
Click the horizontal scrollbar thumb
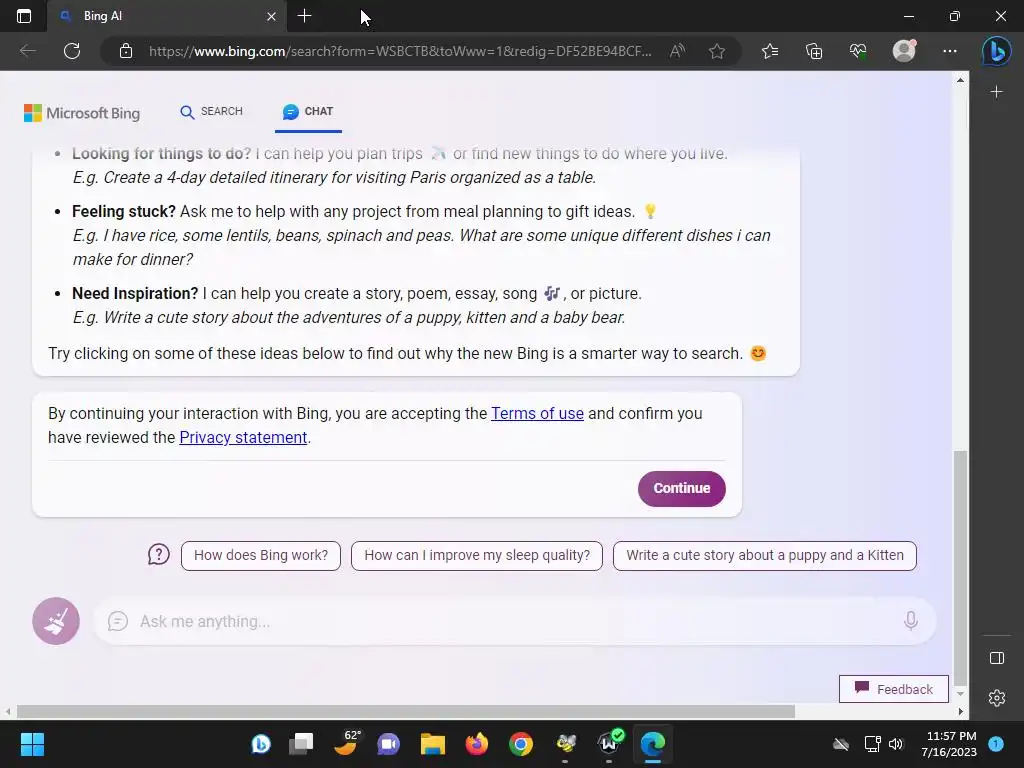pos(406,711)
